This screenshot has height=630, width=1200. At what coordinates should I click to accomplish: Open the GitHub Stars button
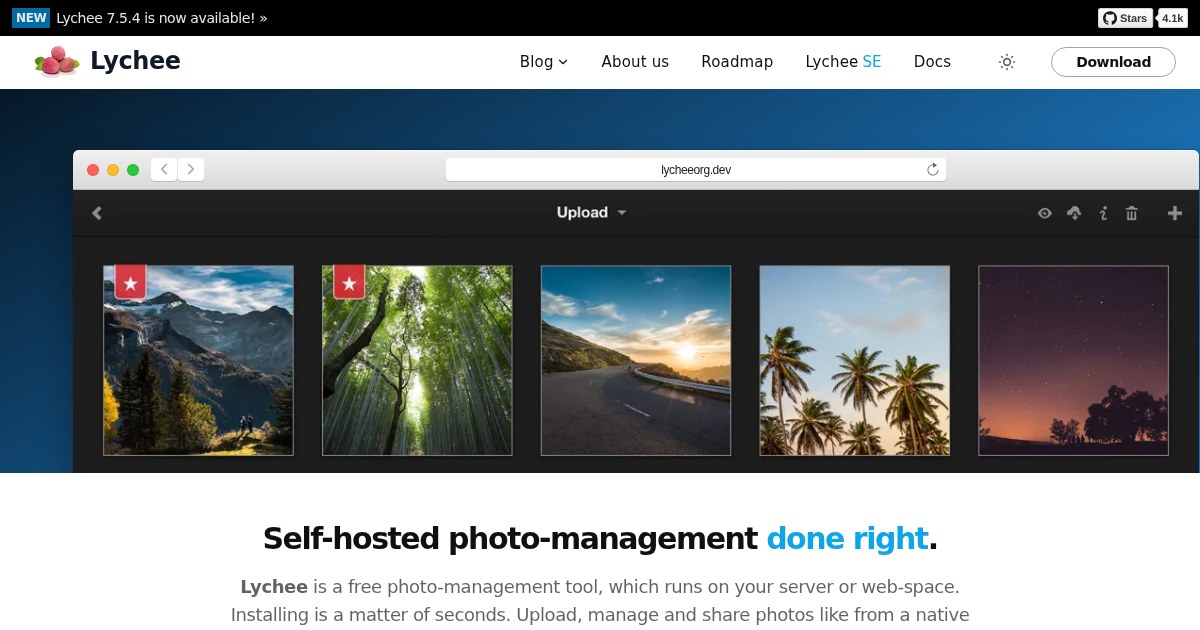tap(1125, 18)
